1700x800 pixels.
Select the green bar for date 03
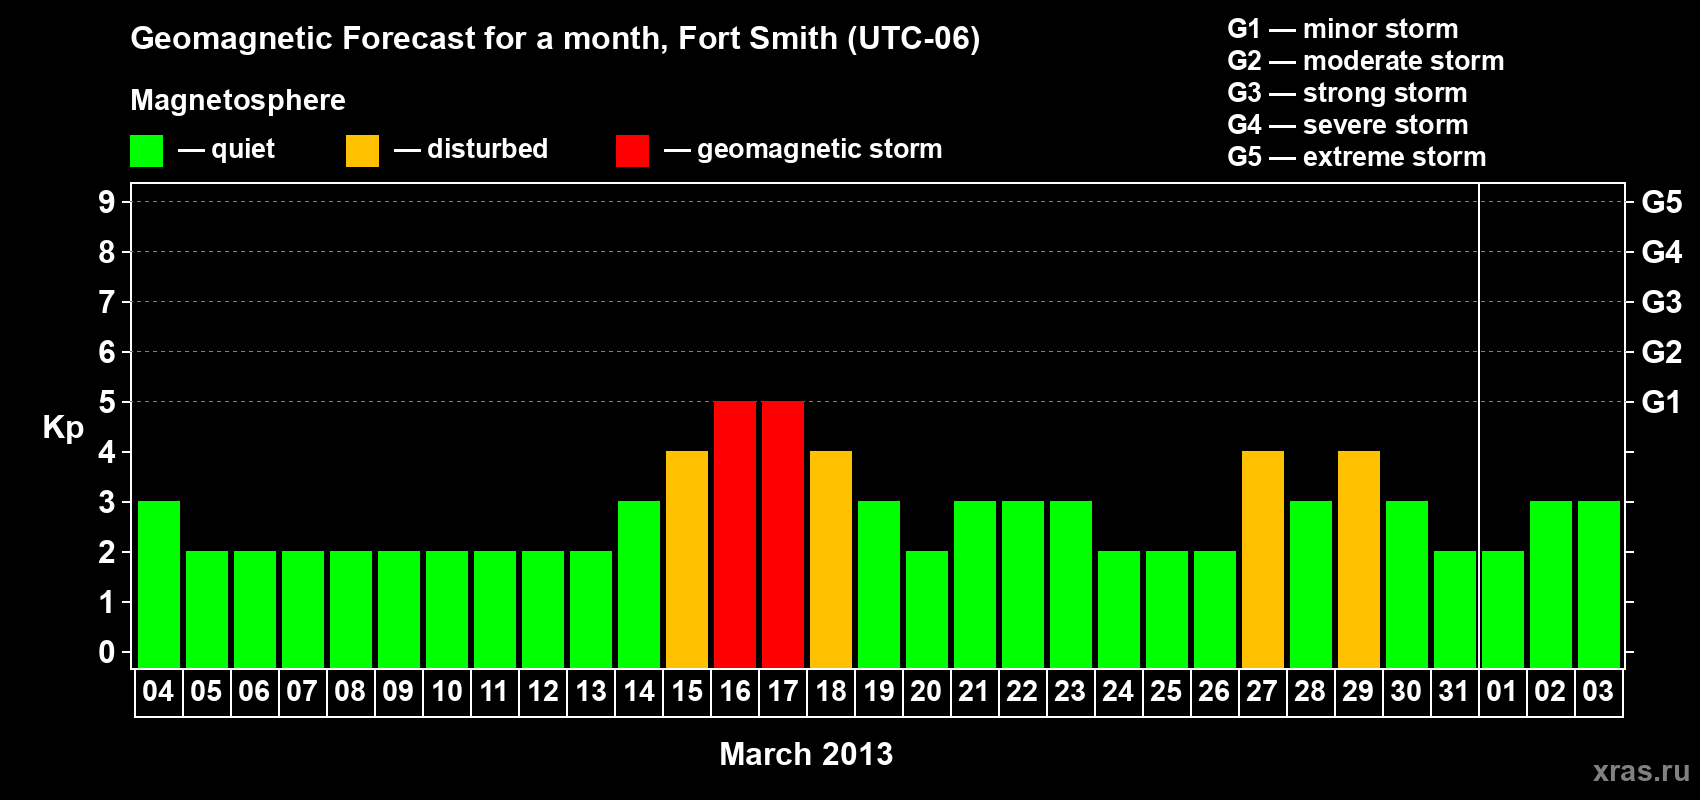pyautogui.click(x=1599, y=584)
